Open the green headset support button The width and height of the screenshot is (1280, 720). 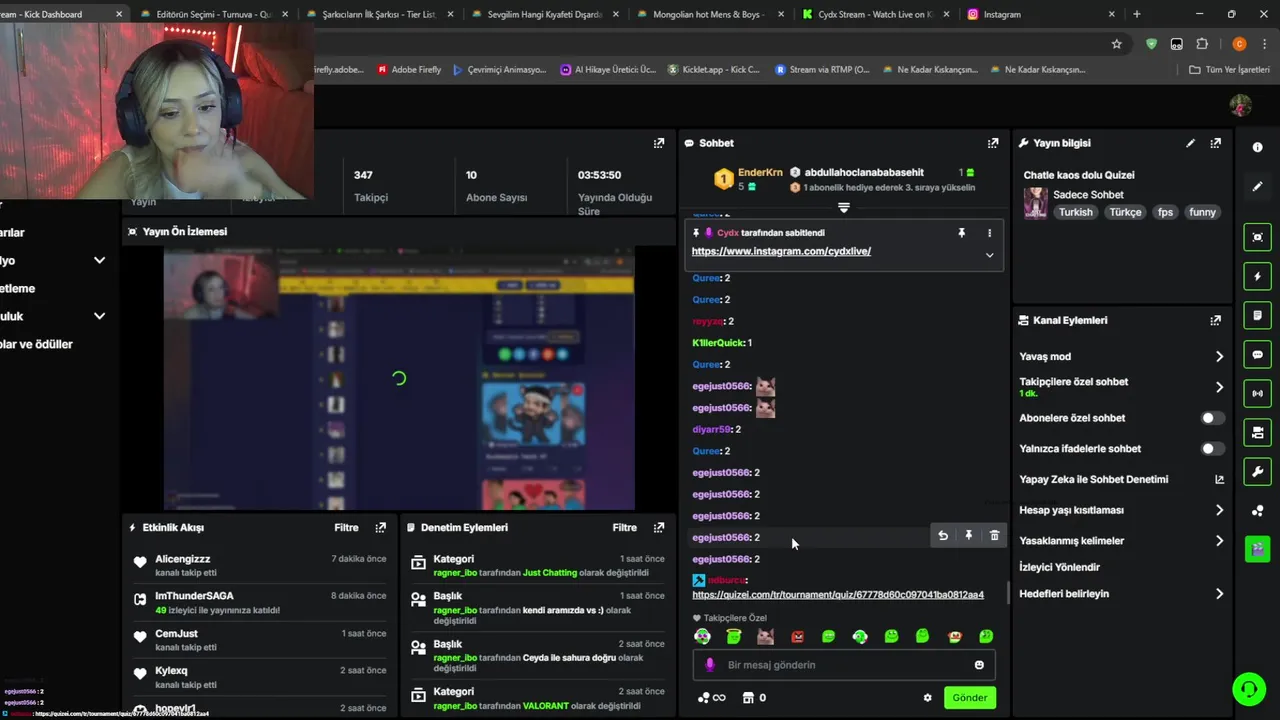pos(1248,688)
